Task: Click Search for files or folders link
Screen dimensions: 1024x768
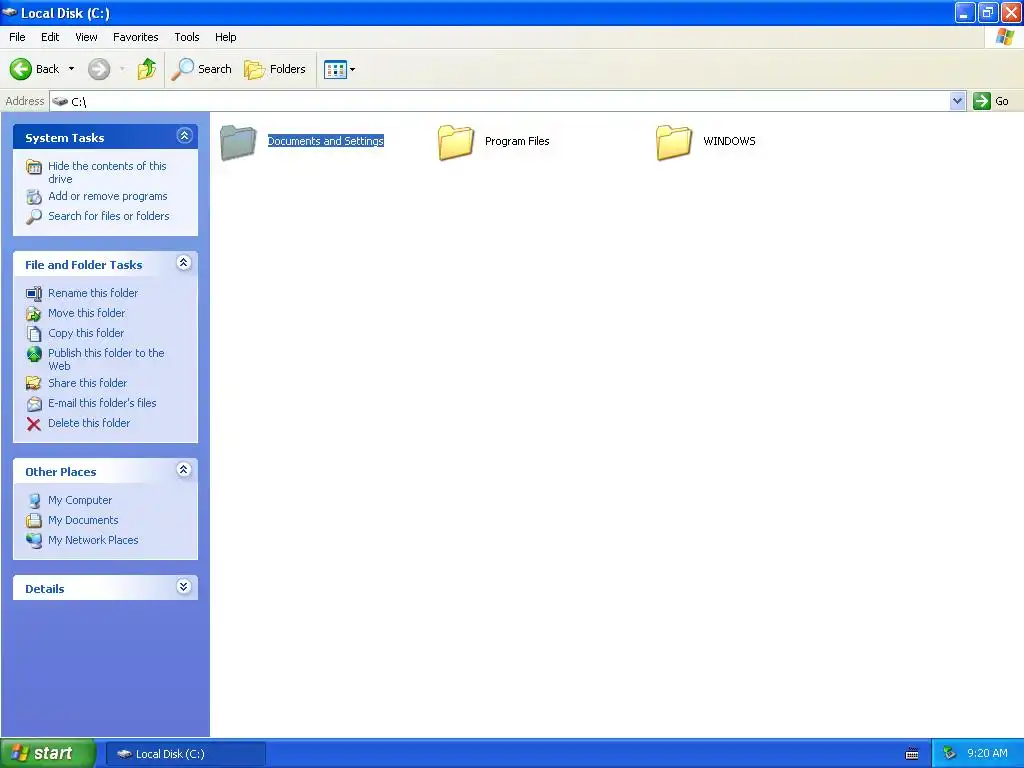Action: [108, 216]
